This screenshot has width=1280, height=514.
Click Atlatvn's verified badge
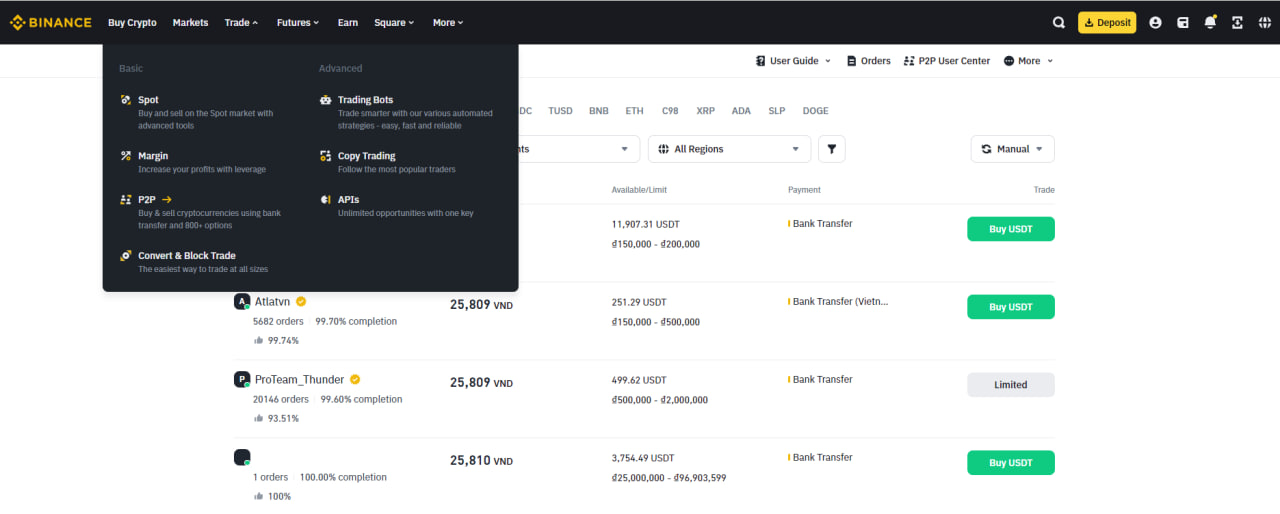click(x=301, y=301)
